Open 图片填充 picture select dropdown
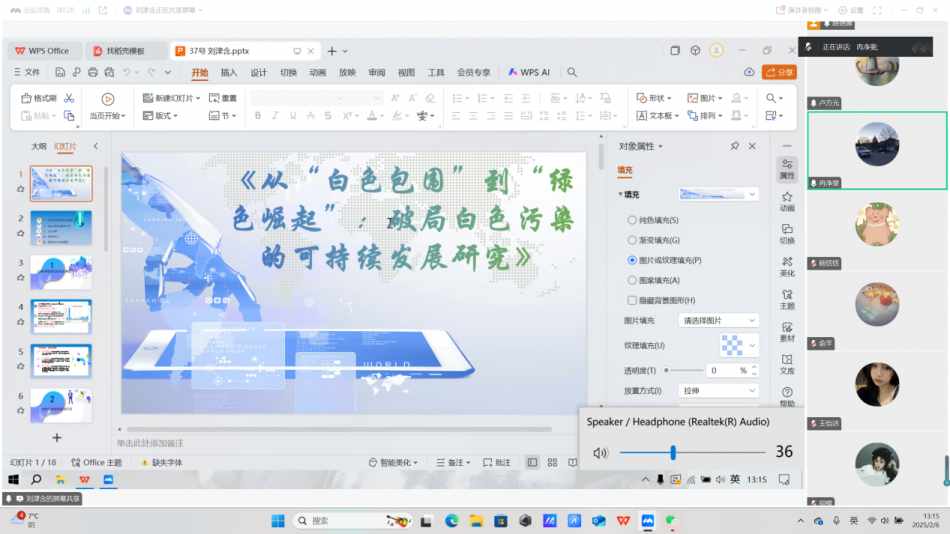The image size is (950, 534). (718, 320)
